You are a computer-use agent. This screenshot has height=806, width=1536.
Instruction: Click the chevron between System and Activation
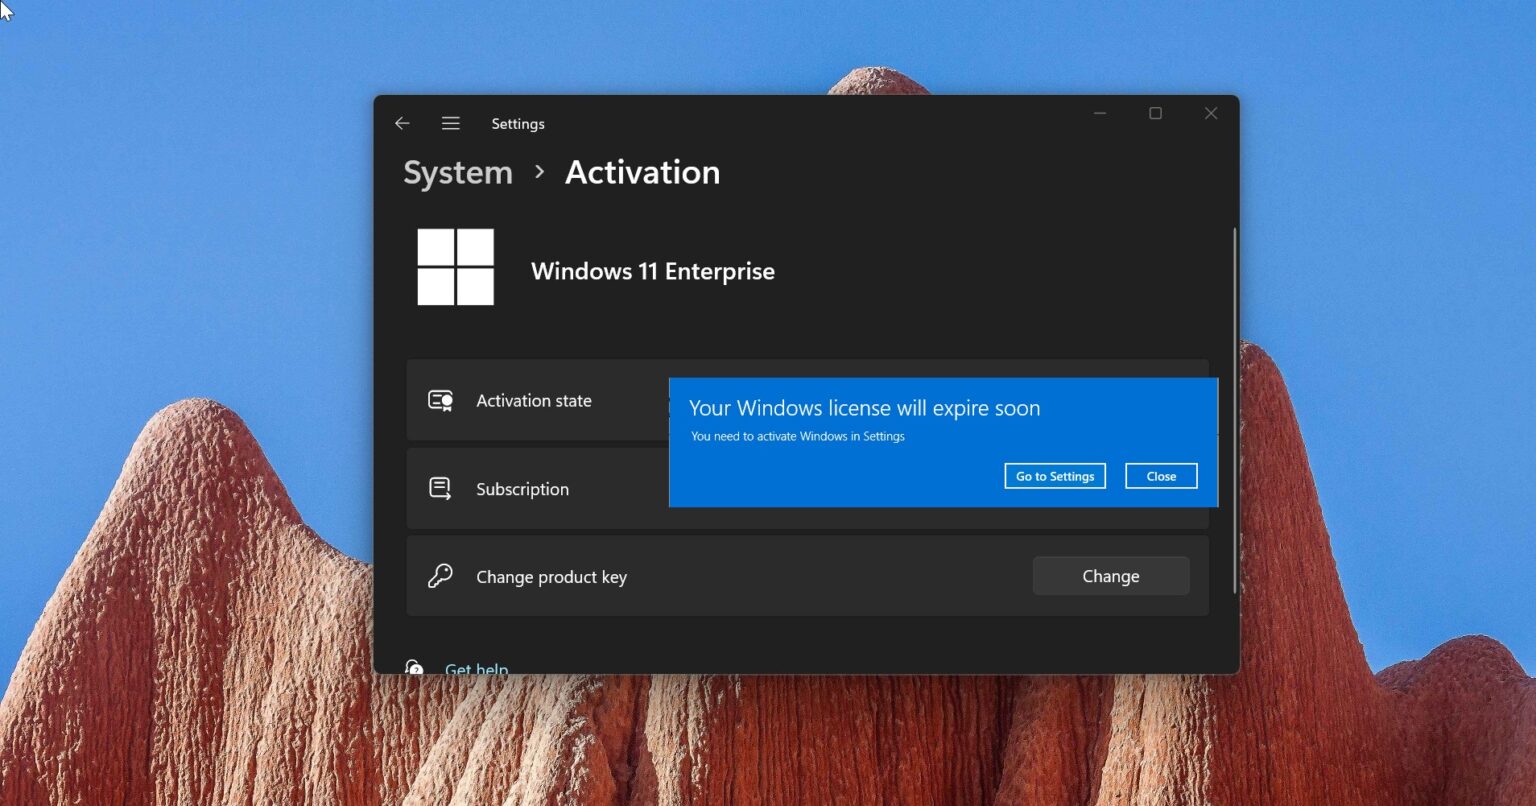(538, 172)
